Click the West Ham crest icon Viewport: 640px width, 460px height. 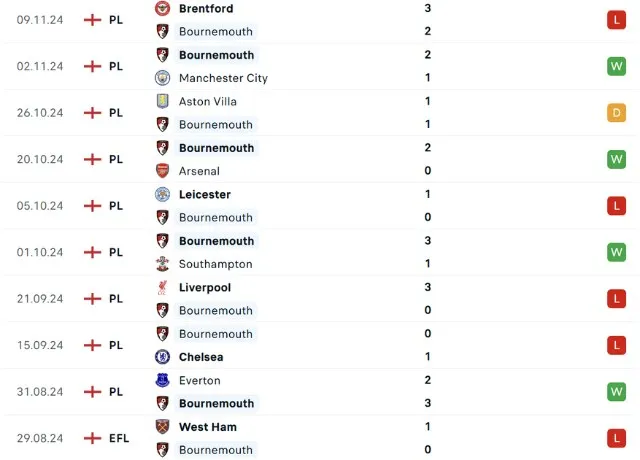click(163, 427)
